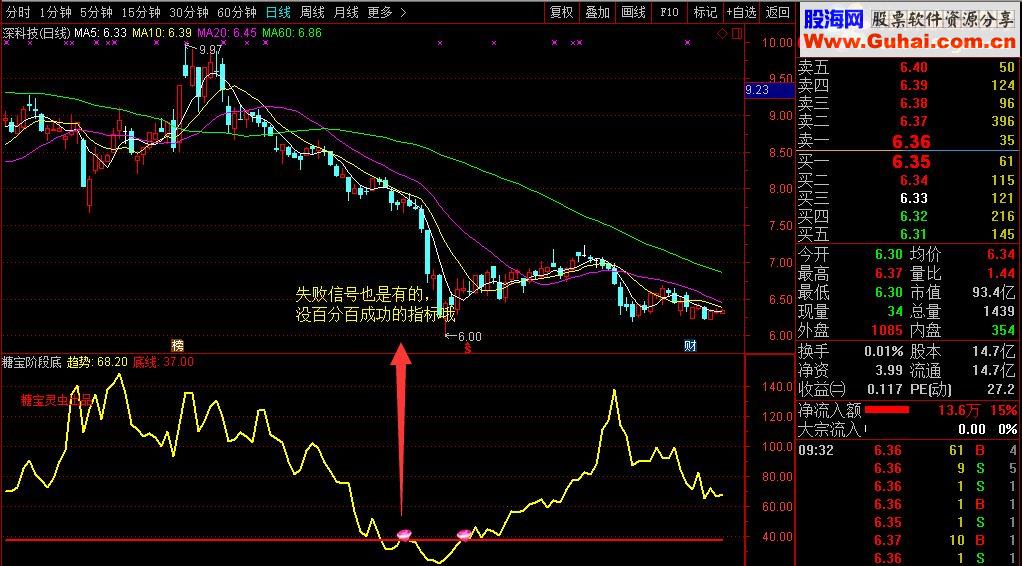Select the 1分钟 period

55,12
